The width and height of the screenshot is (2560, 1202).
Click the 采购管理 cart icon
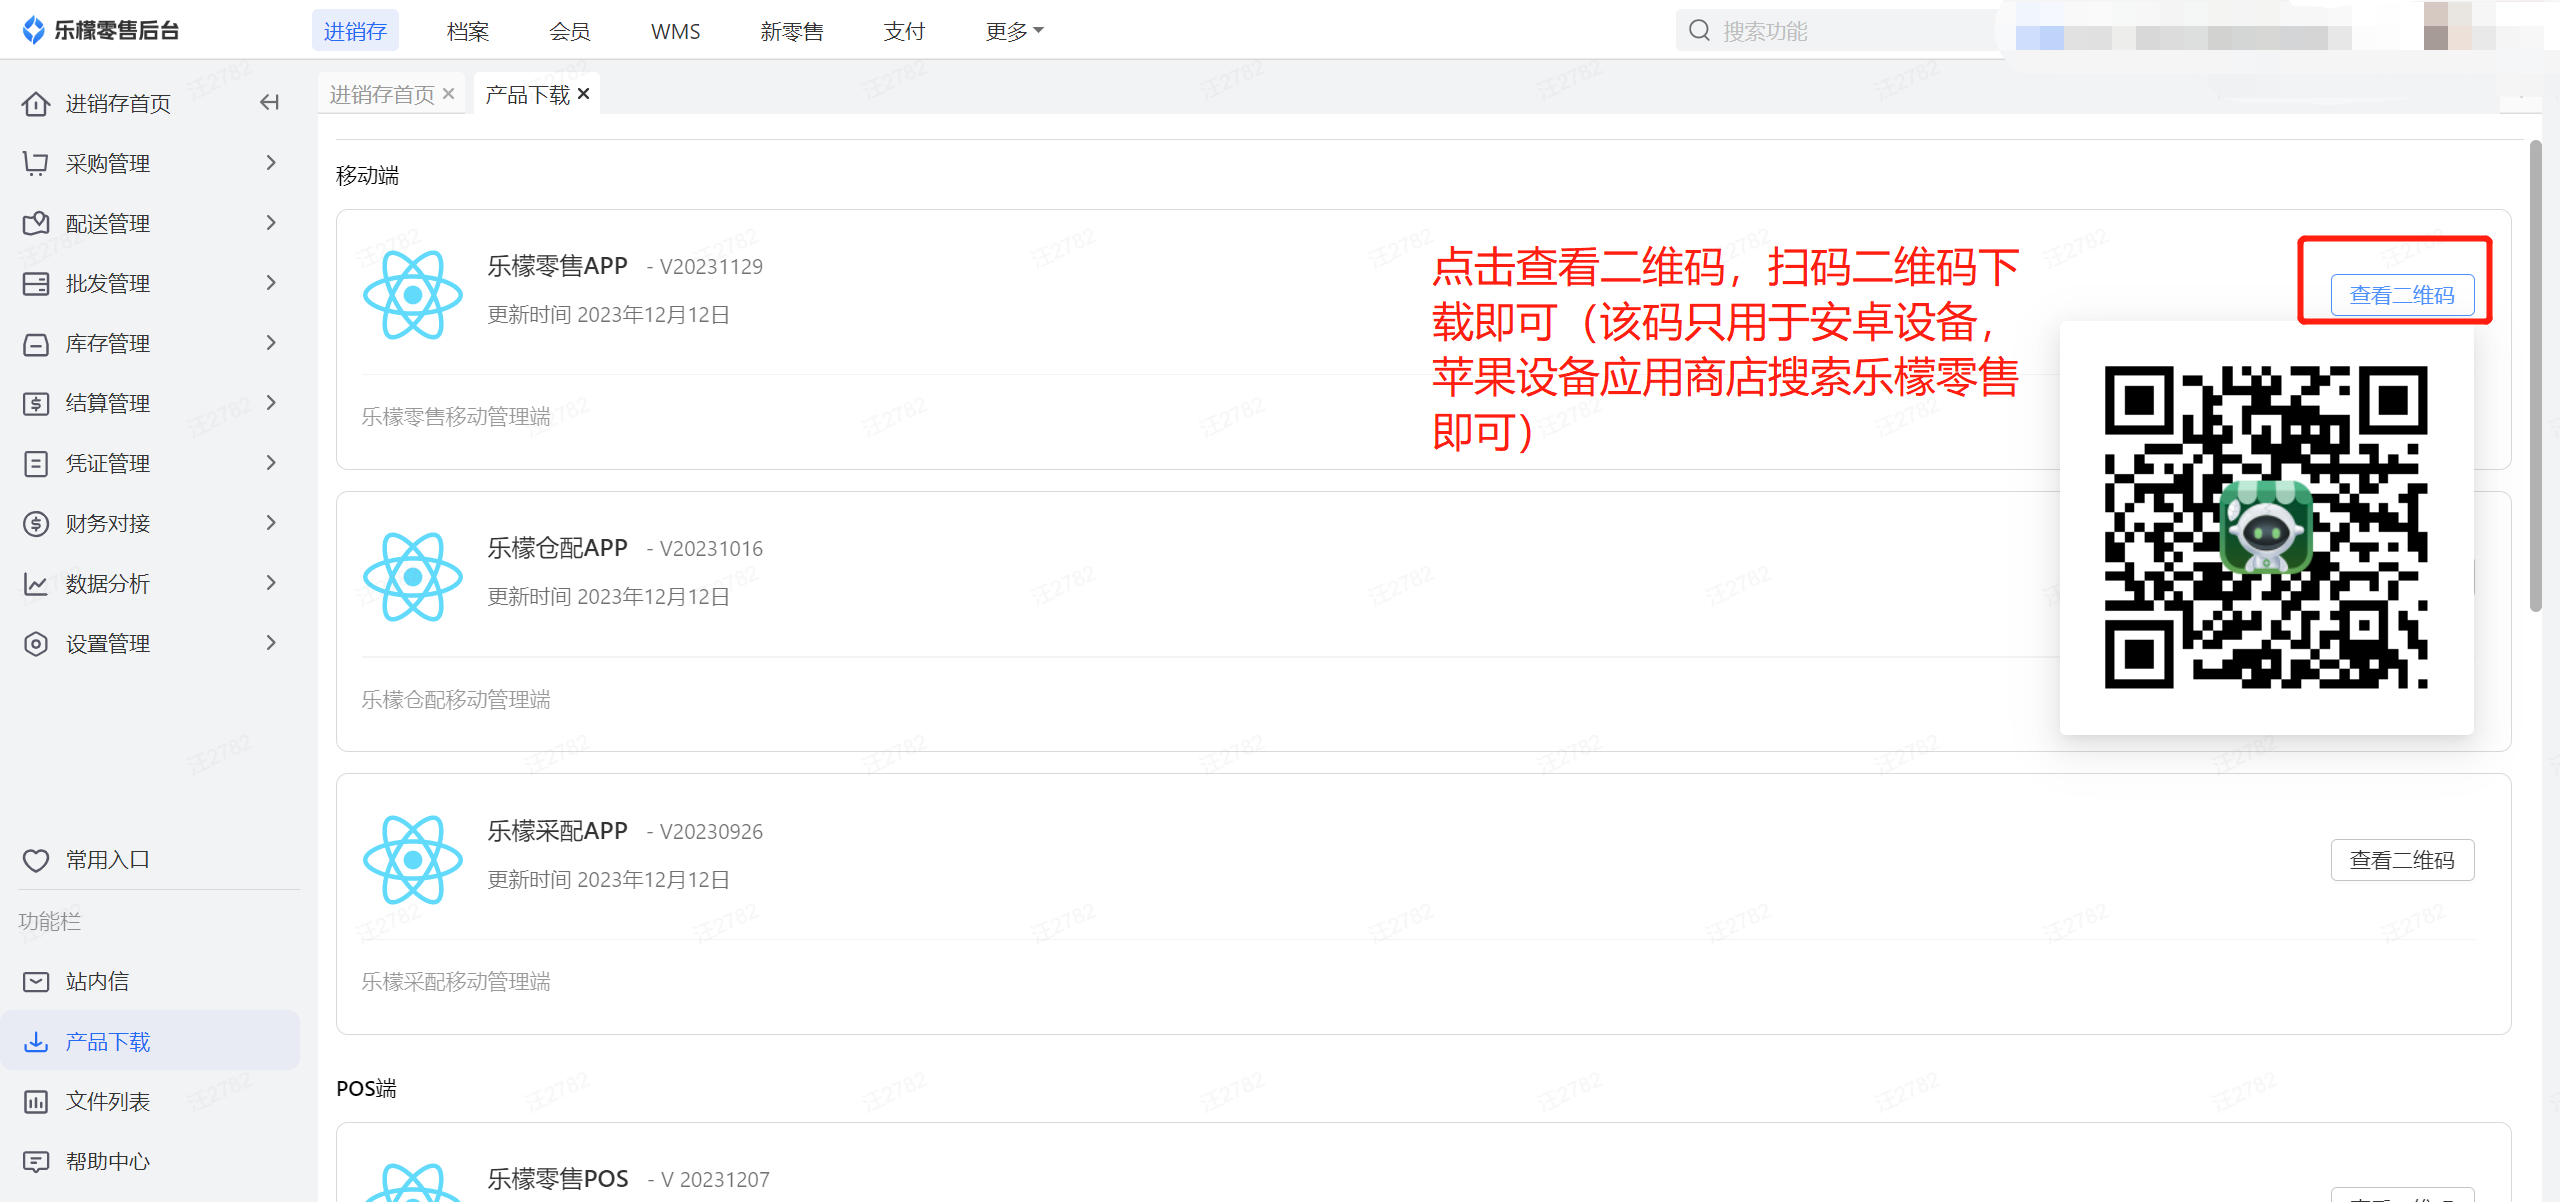point(36,163)
